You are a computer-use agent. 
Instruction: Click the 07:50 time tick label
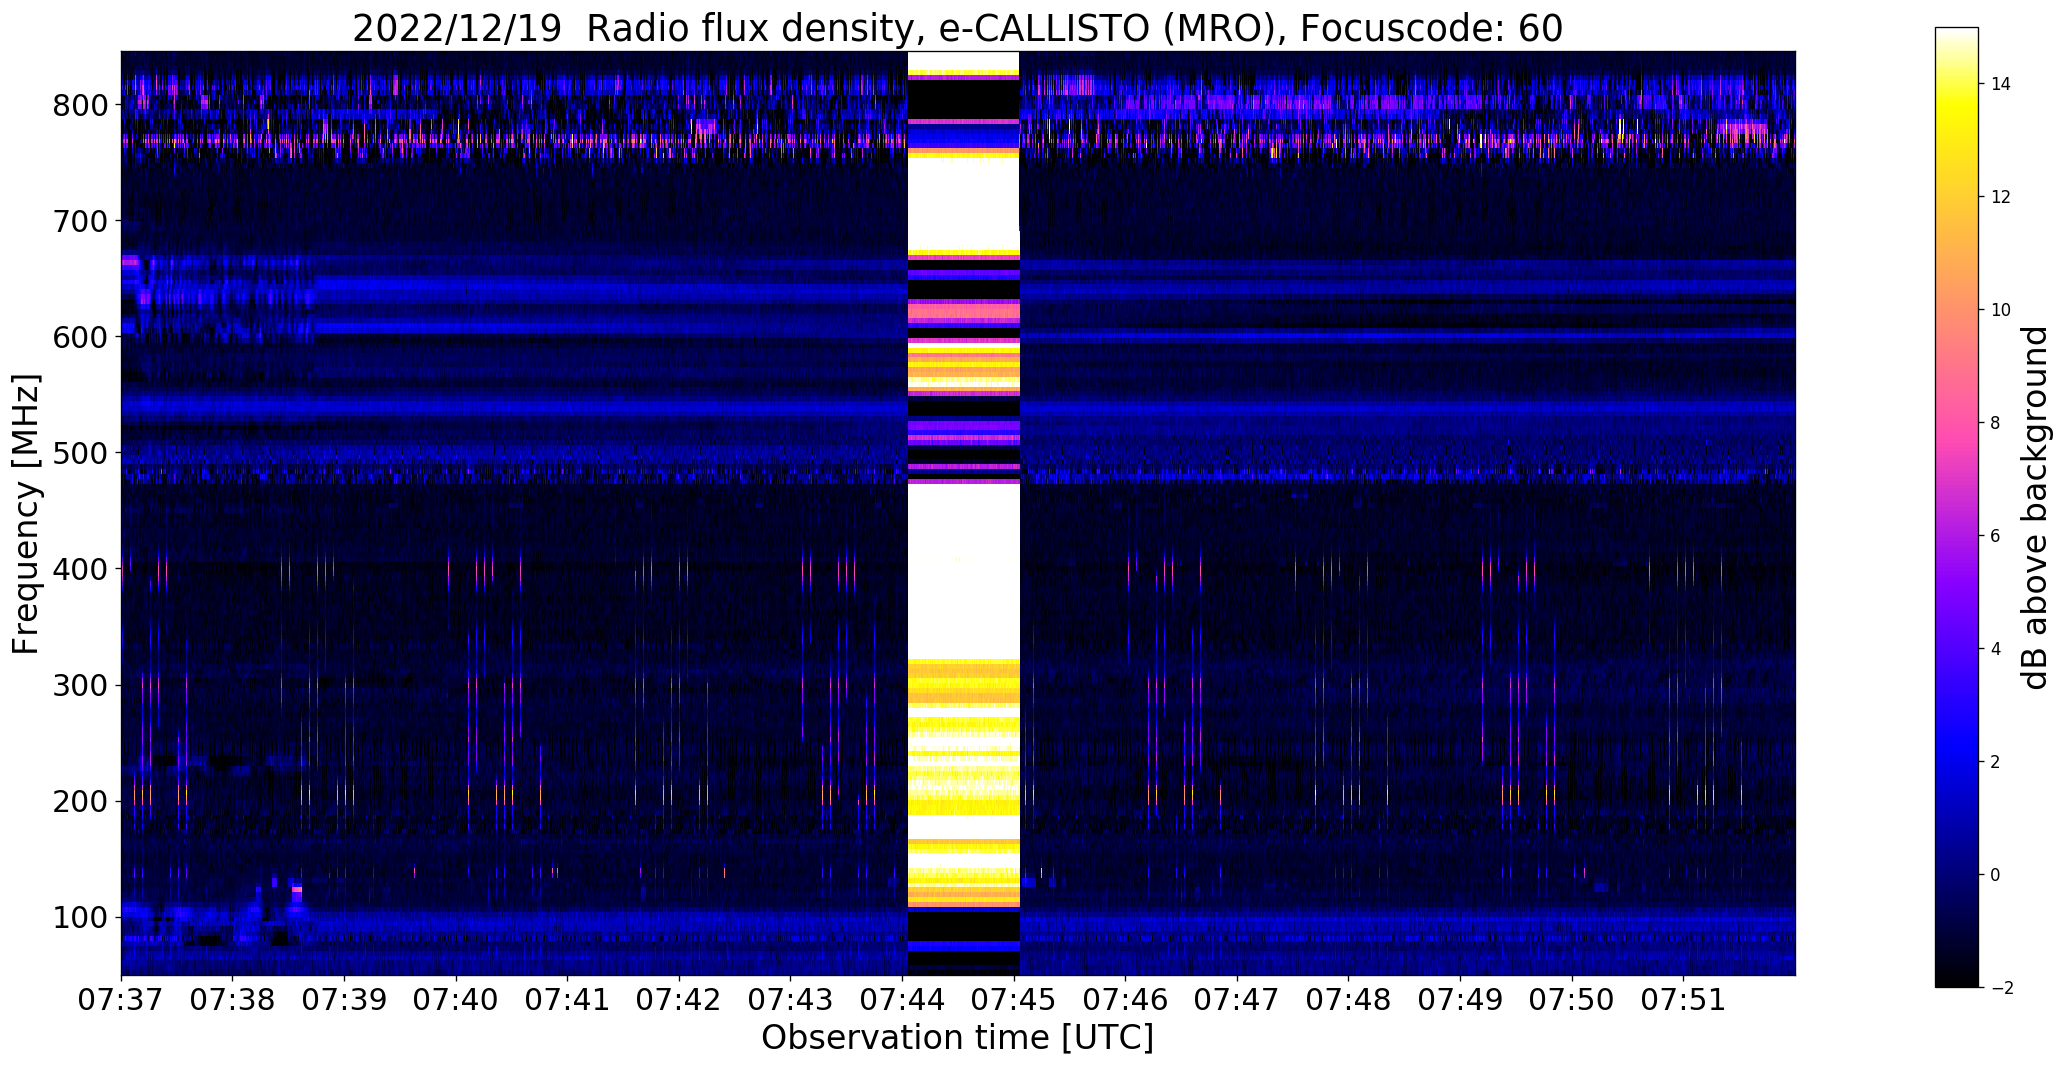1573,1001
